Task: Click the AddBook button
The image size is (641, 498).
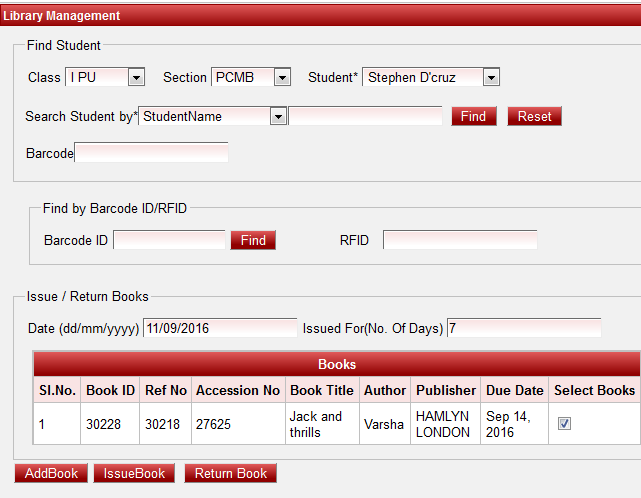Action: (x=51, y=473)
